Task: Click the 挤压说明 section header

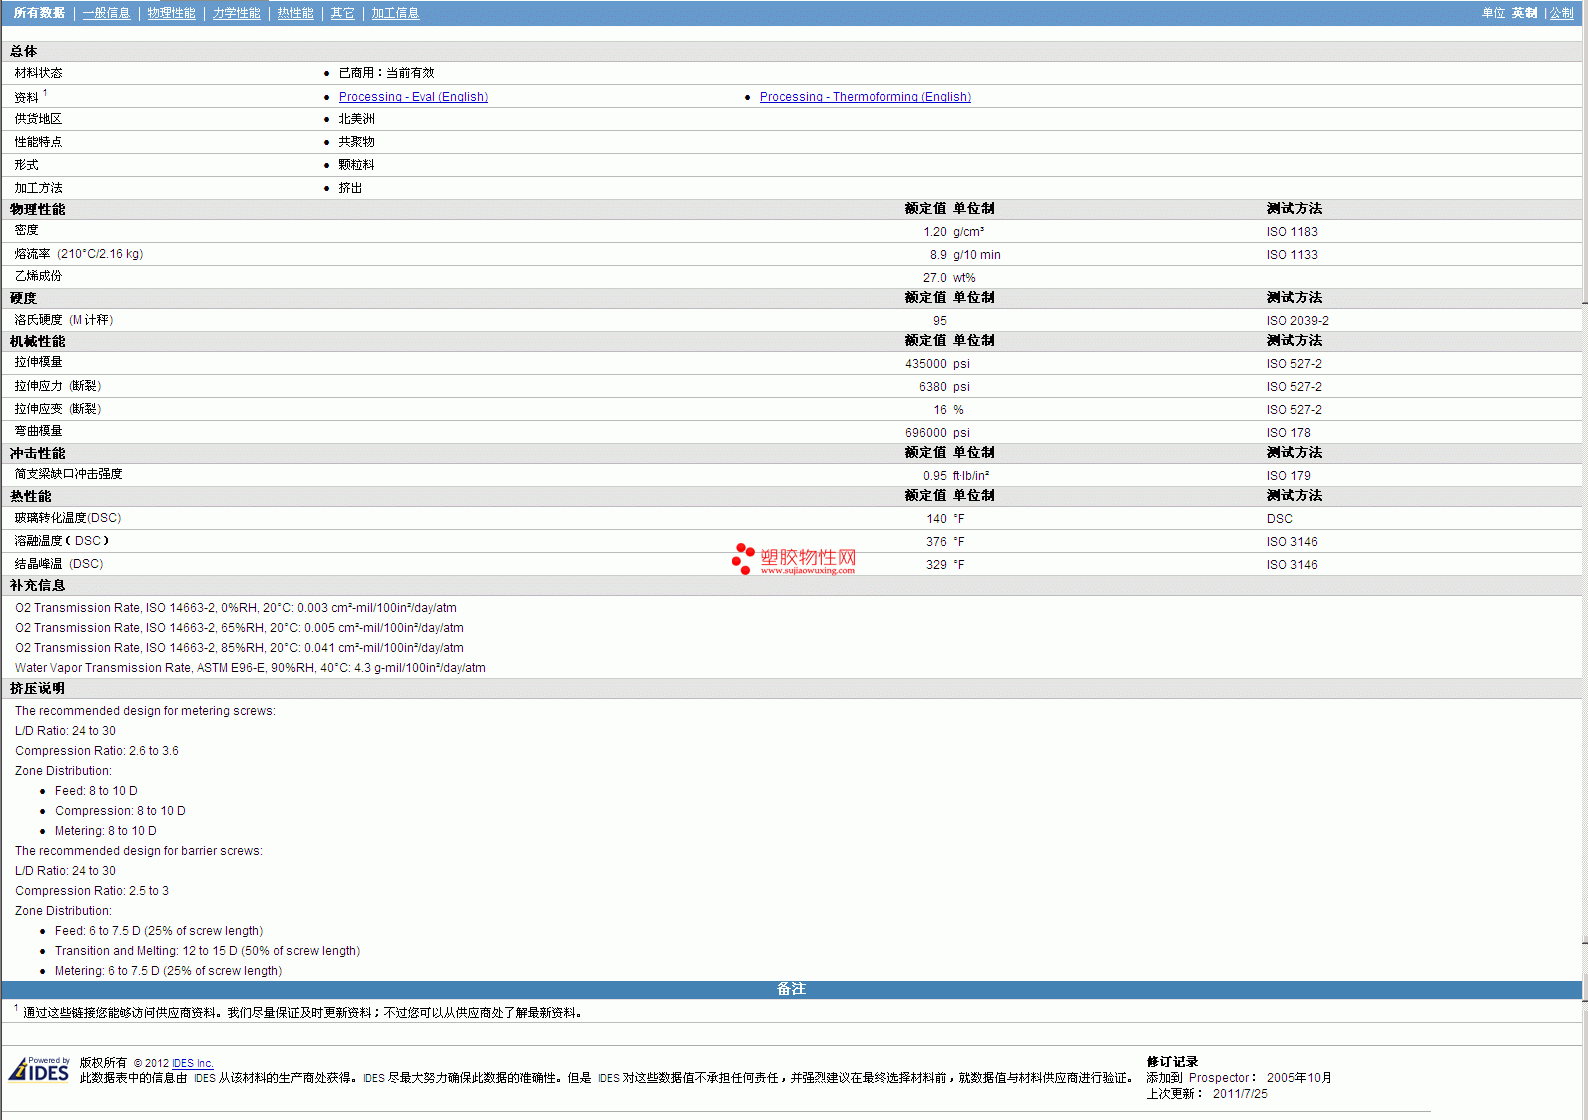Action: (x=38, y=688)
